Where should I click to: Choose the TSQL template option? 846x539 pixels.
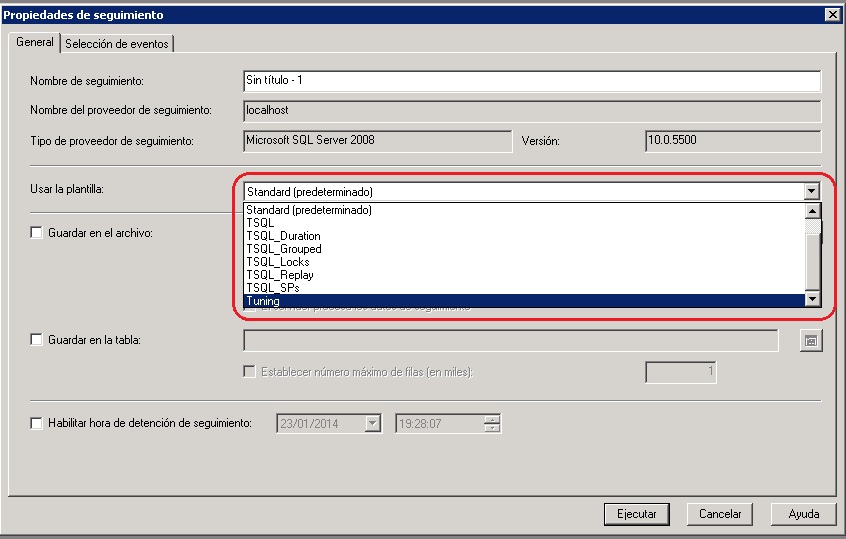click(524, 223)
